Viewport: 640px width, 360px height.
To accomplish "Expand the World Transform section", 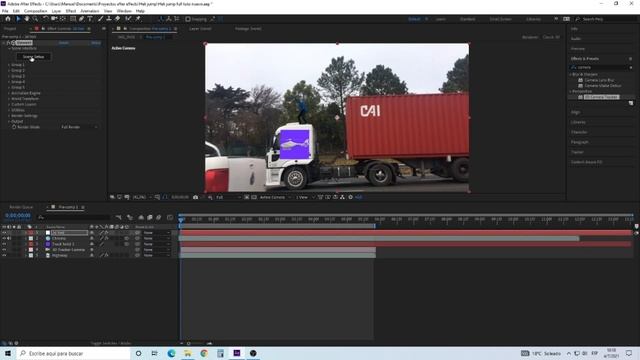I will pos(9,99).
